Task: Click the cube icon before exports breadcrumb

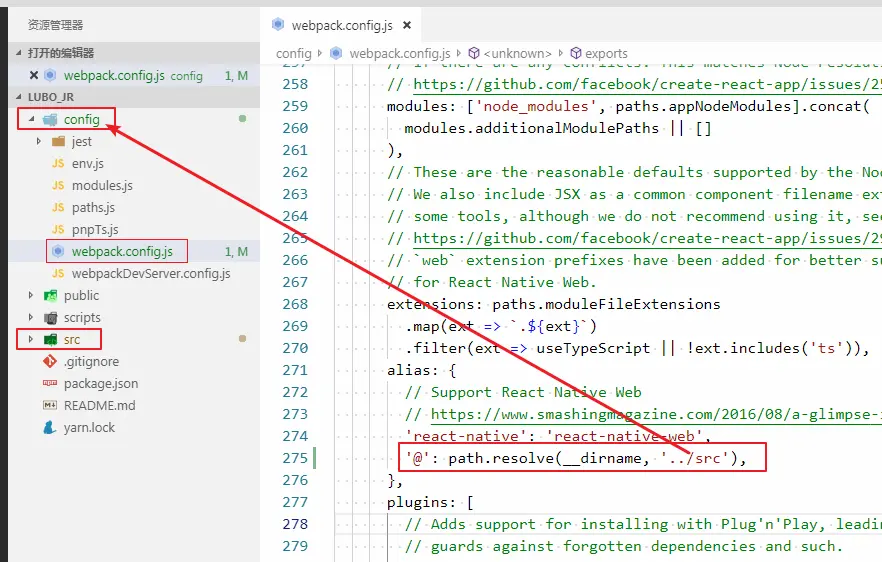Action: (x=576, y=53)
